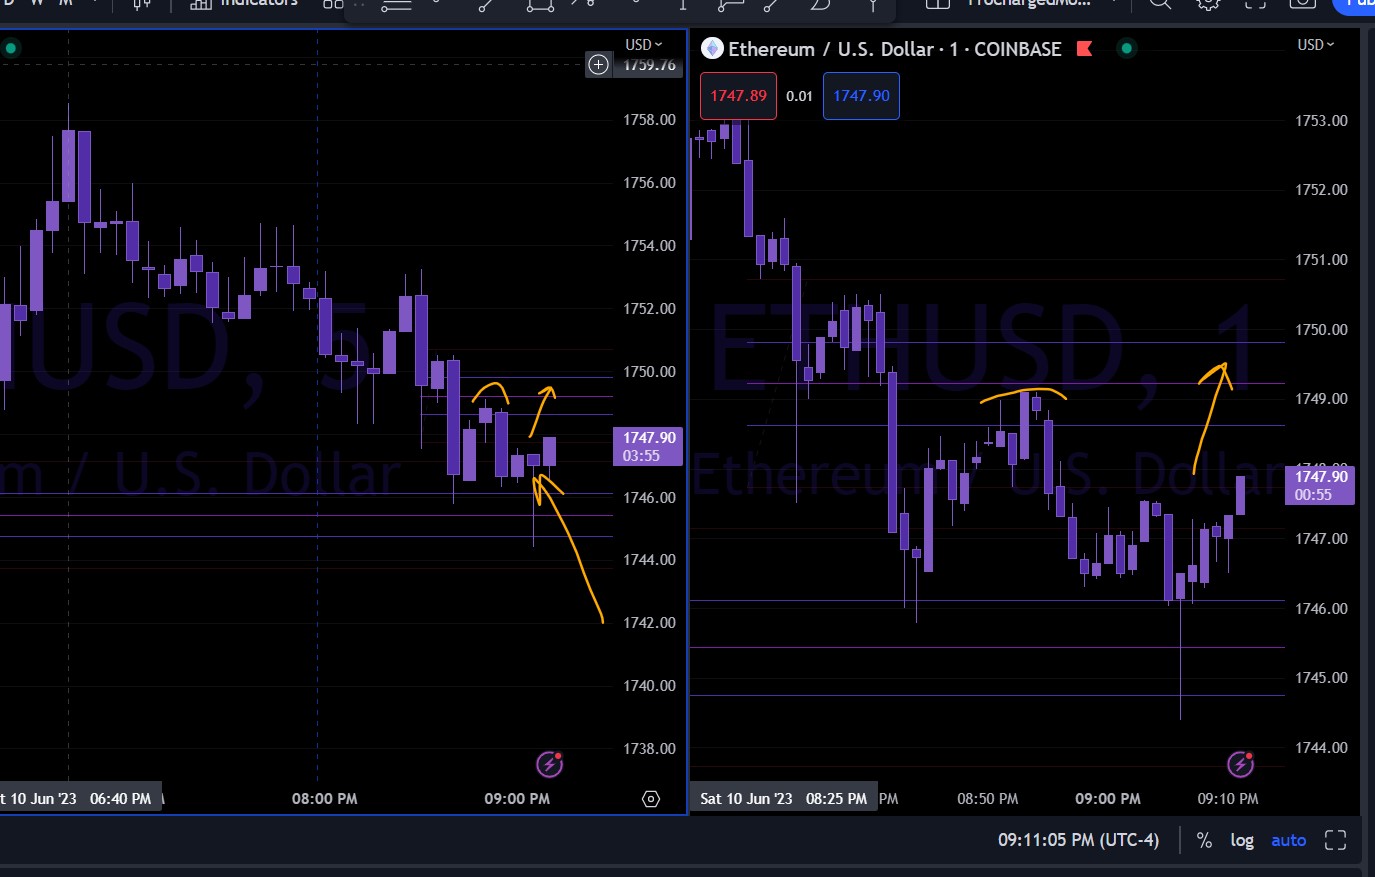
Task: Click the search magnifier icon in top bar
Action: (1160, 3)
